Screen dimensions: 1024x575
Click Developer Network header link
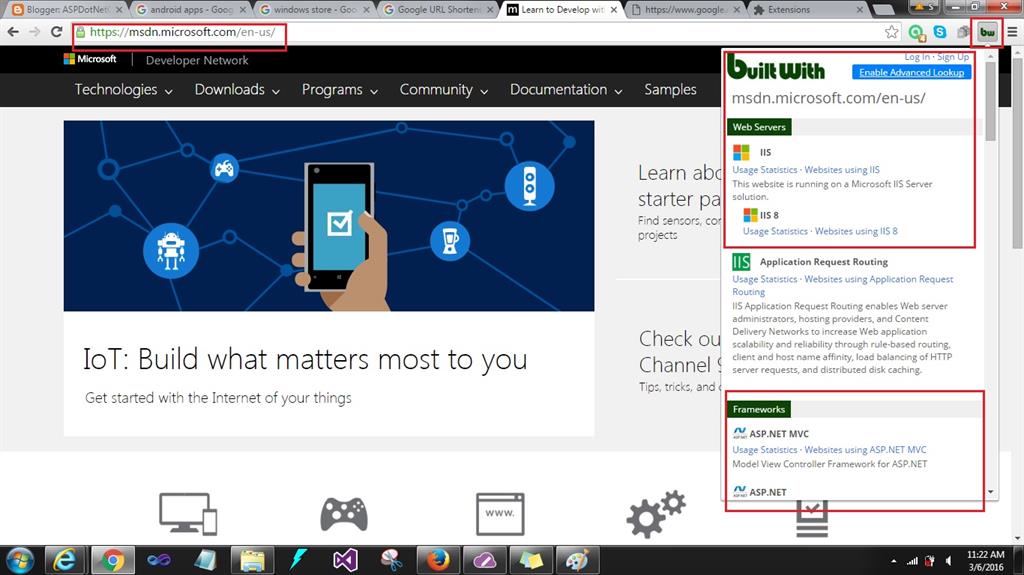click(197, 60)
